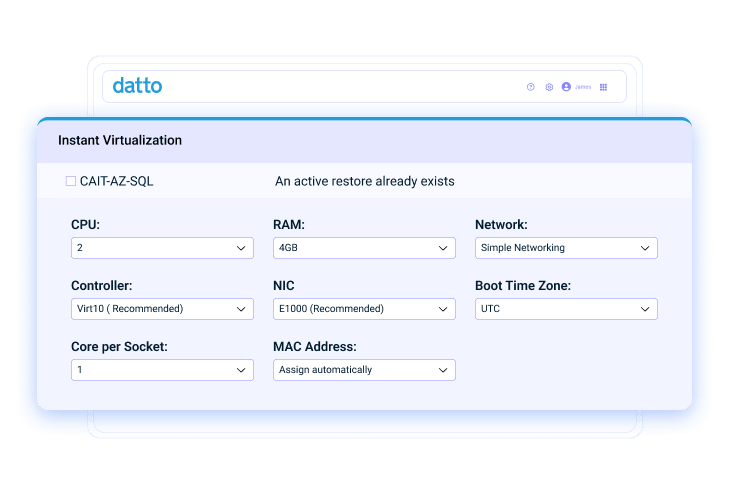Click the Controller: label

(101, 285)
